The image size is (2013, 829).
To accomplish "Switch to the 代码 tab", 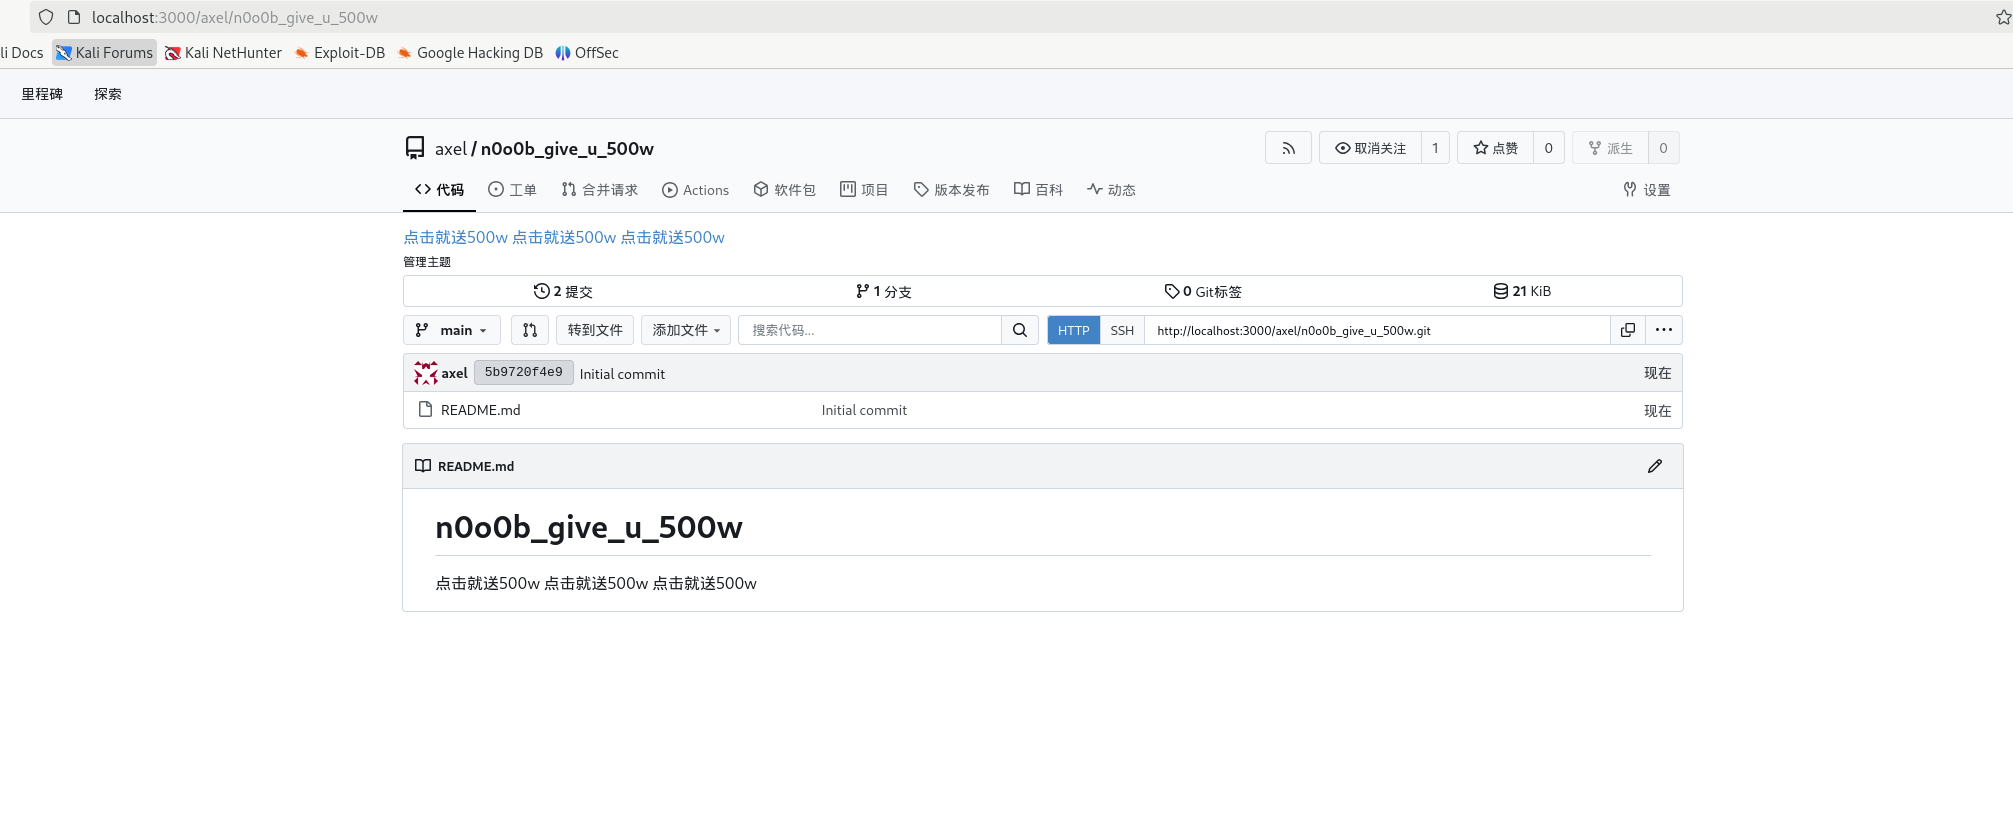I will (439, 190).
